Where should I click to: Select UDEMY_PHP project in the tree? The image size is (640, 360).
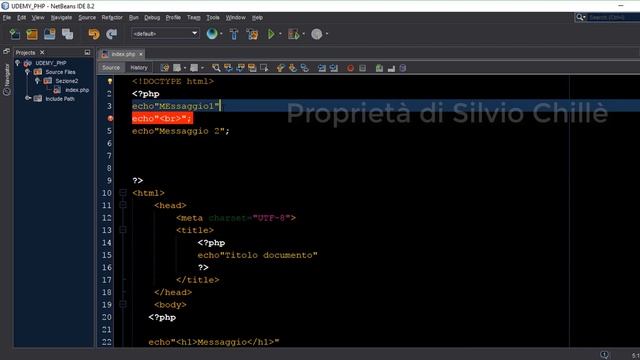[x=51, y=63]
